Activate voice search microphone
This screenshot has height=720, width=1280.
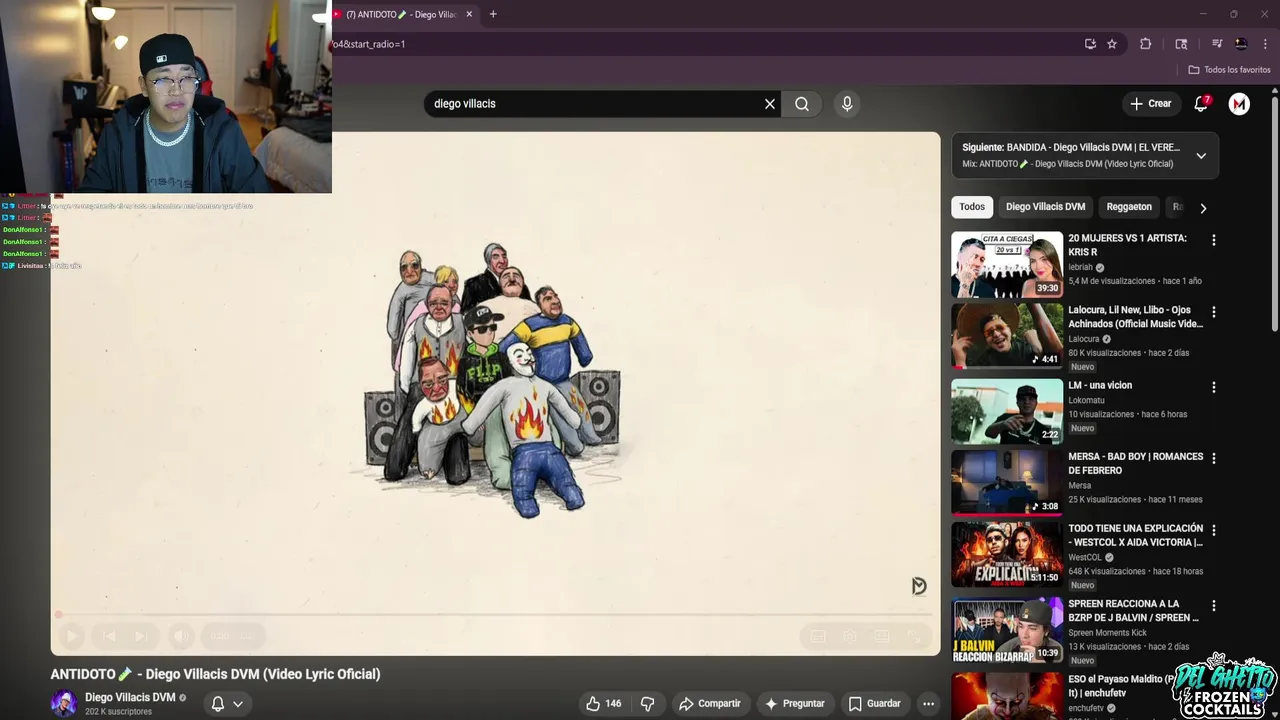click(847, 104)
